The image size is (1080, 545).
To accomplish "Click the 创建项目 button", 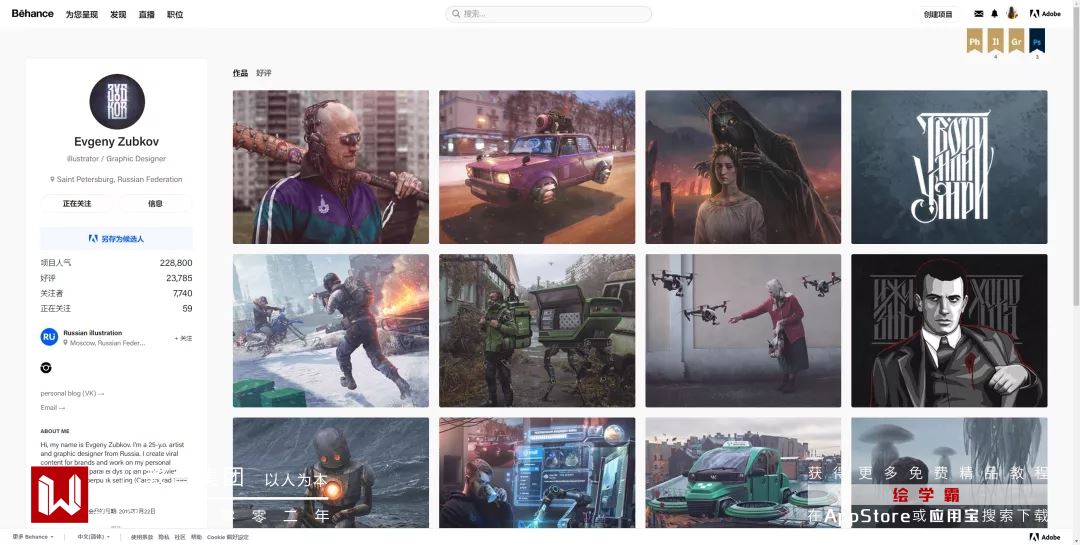I will [937, 14].
